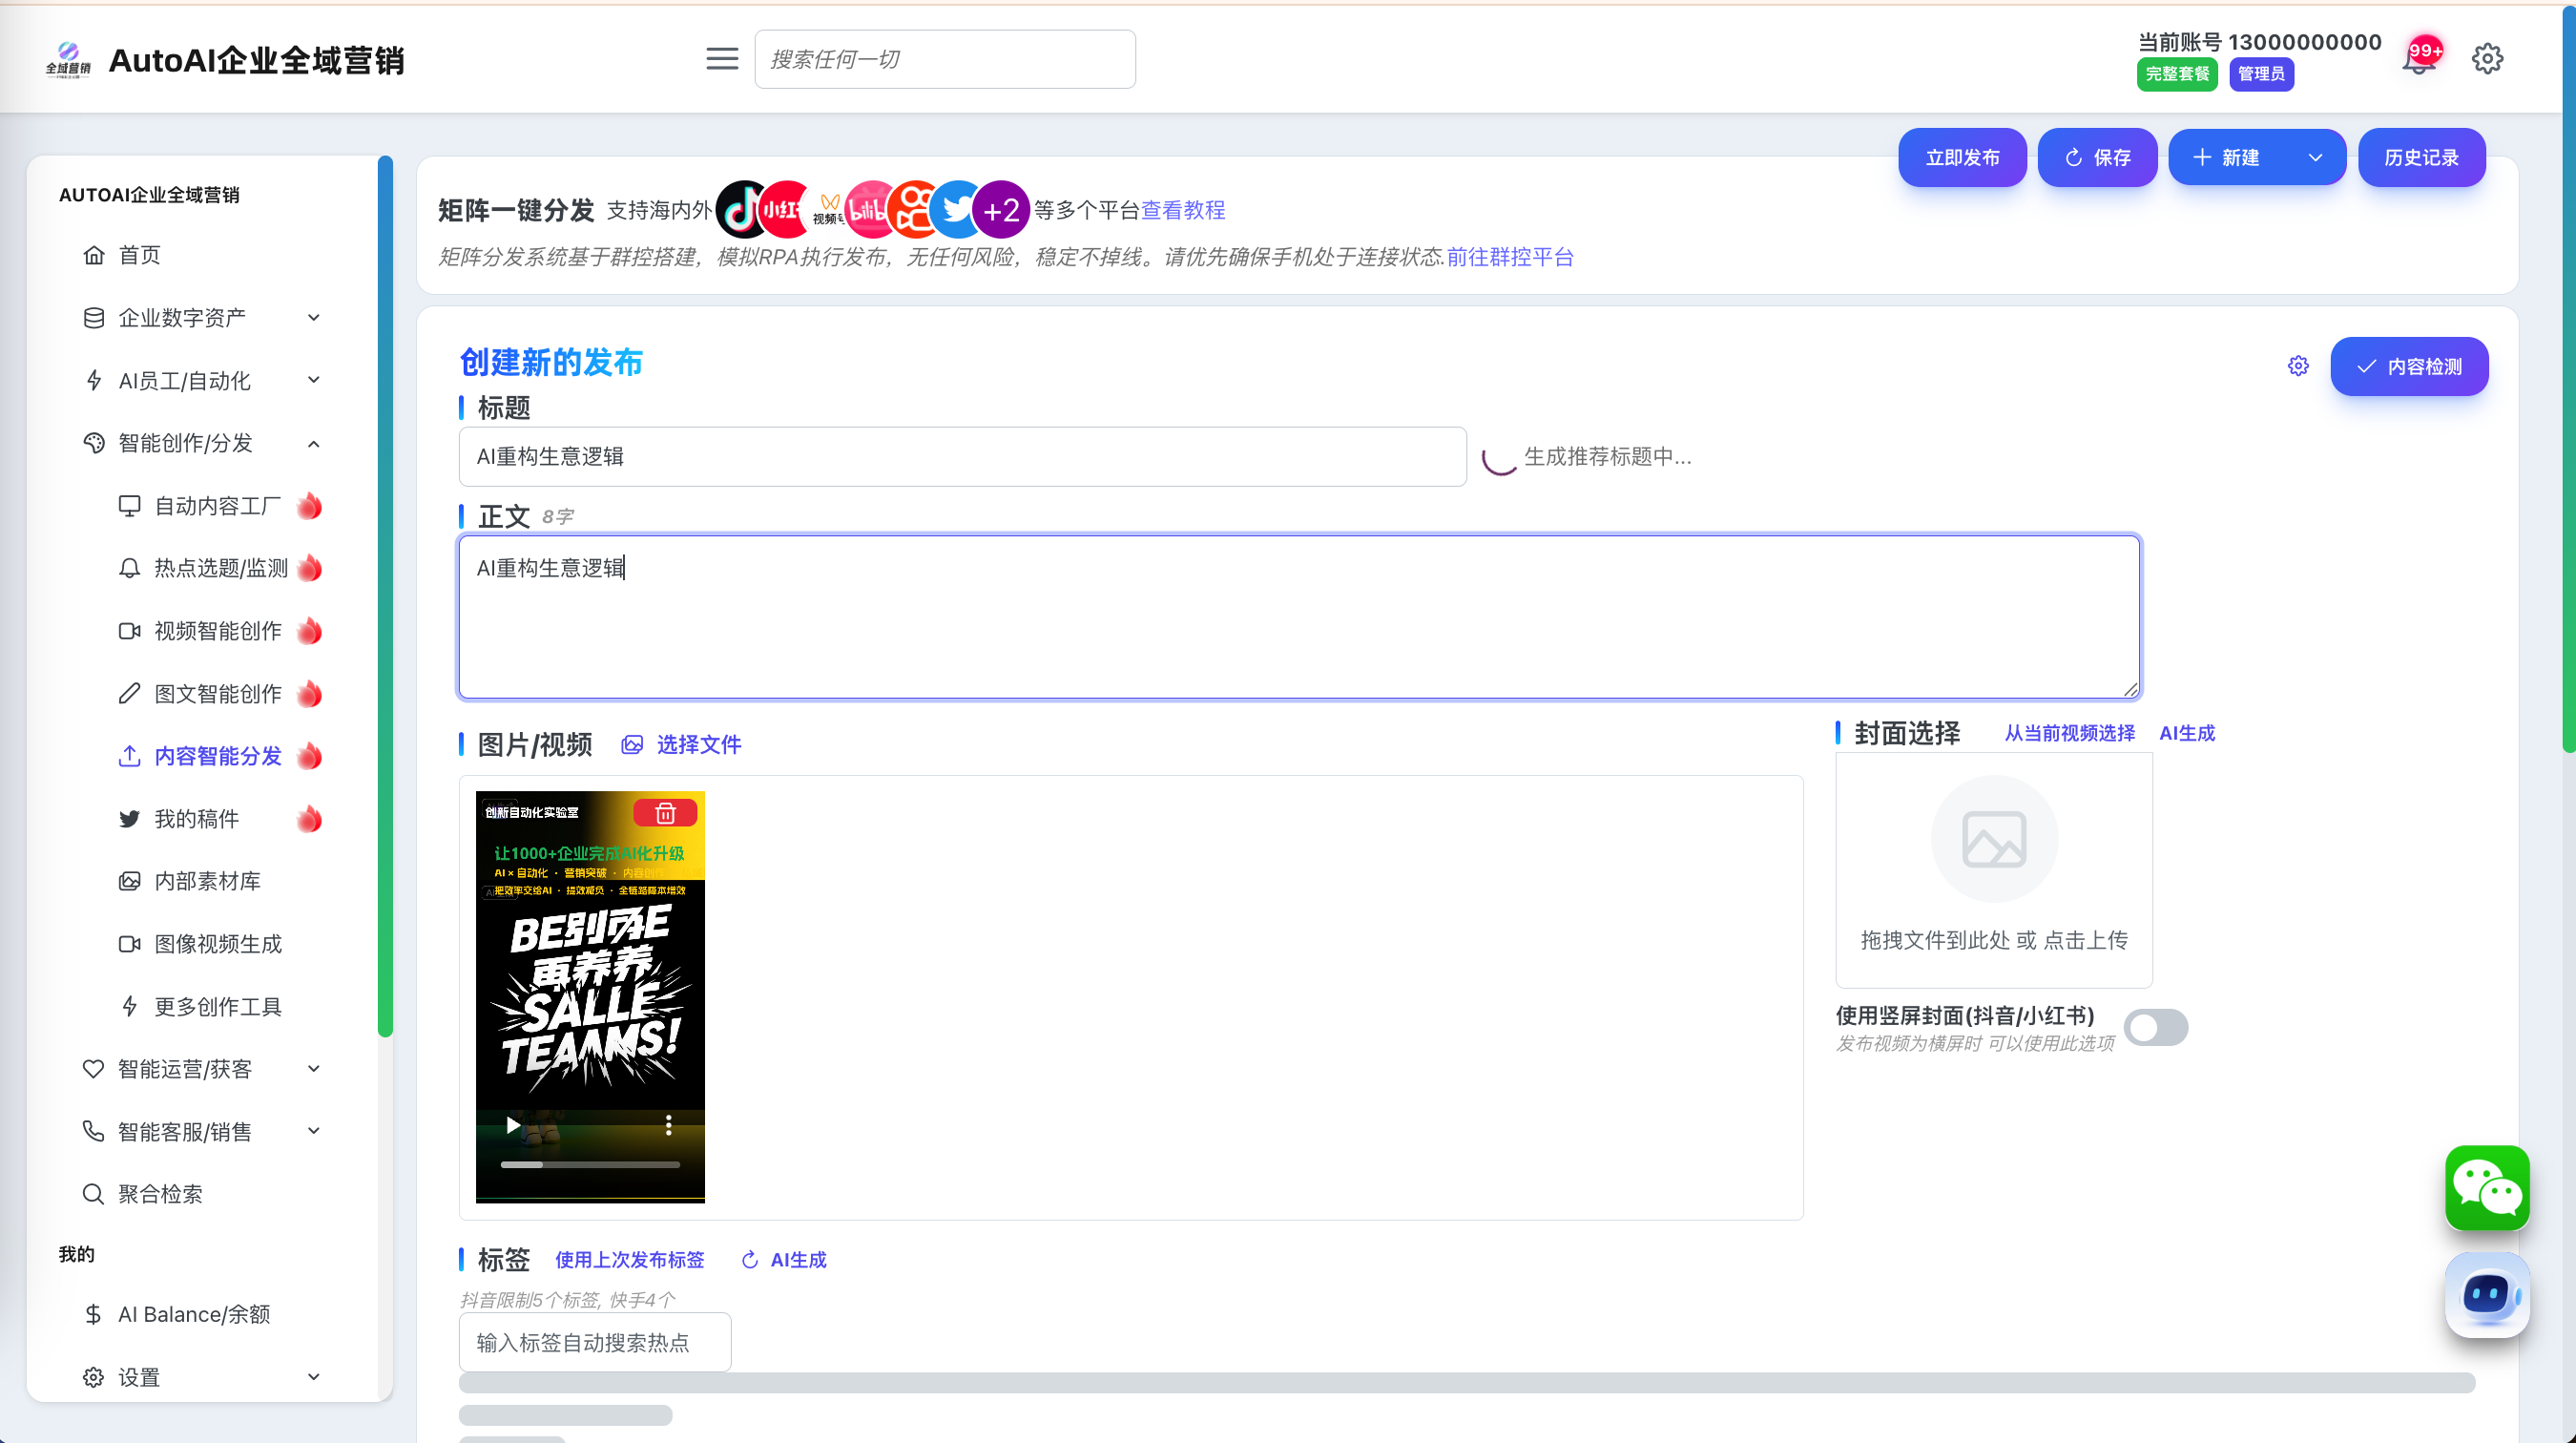Play the uploaded video preview
This screenshot has height=1443, width=2576.
(x=513, y=1125)
